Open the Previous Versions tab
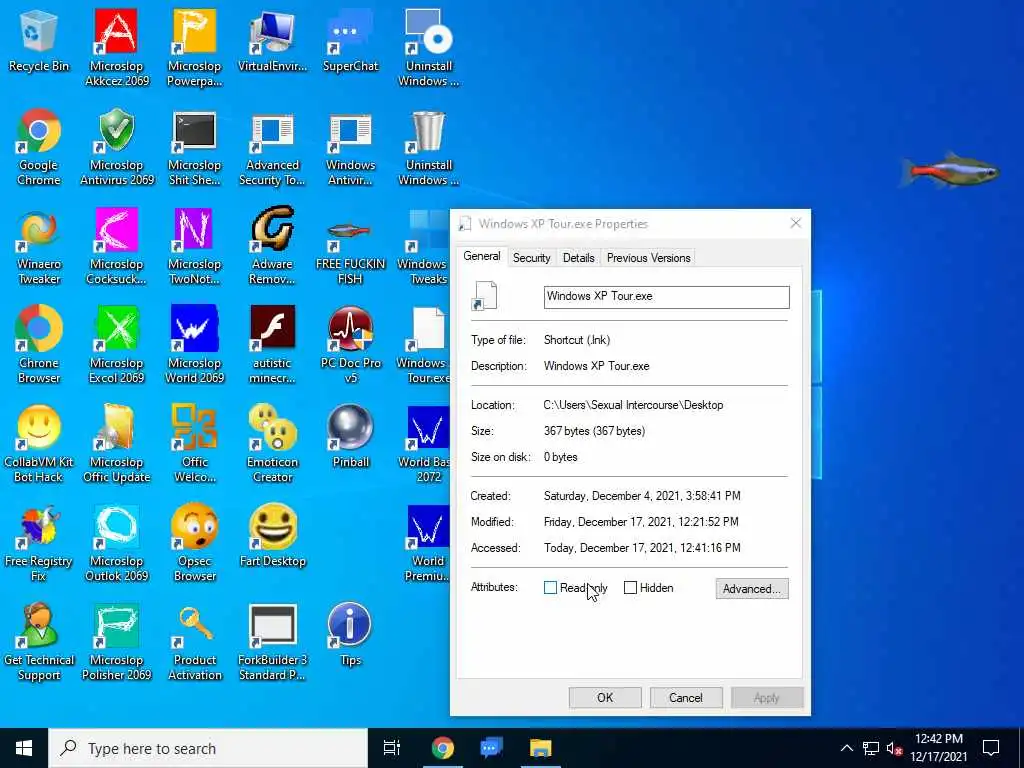 648,258
